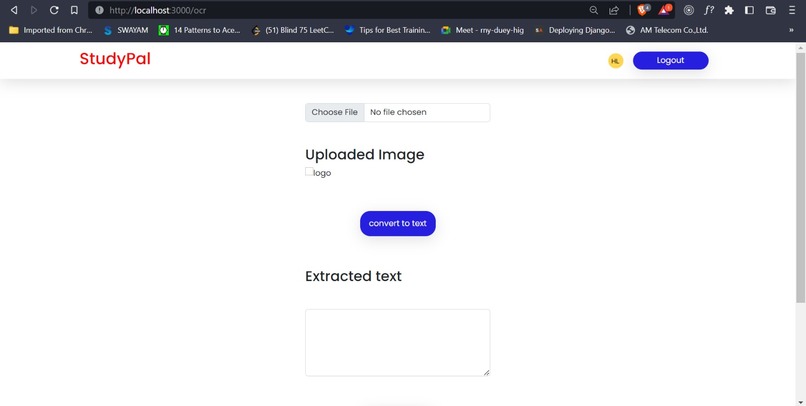Screen dimensions: 806x406
Task: Click the Logout button
Action: coord(670,60)
